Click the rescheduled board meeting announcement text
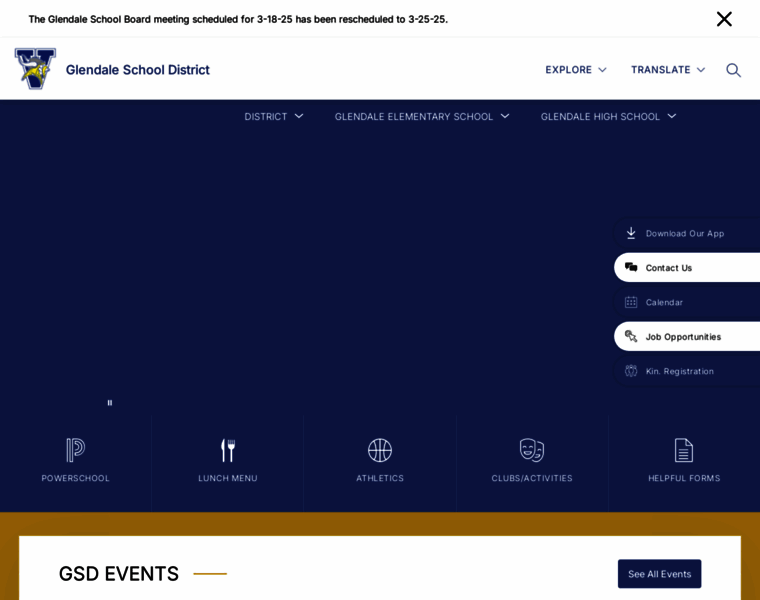The width and height of the screenshot is (760, 600). [x=238, y=19]
